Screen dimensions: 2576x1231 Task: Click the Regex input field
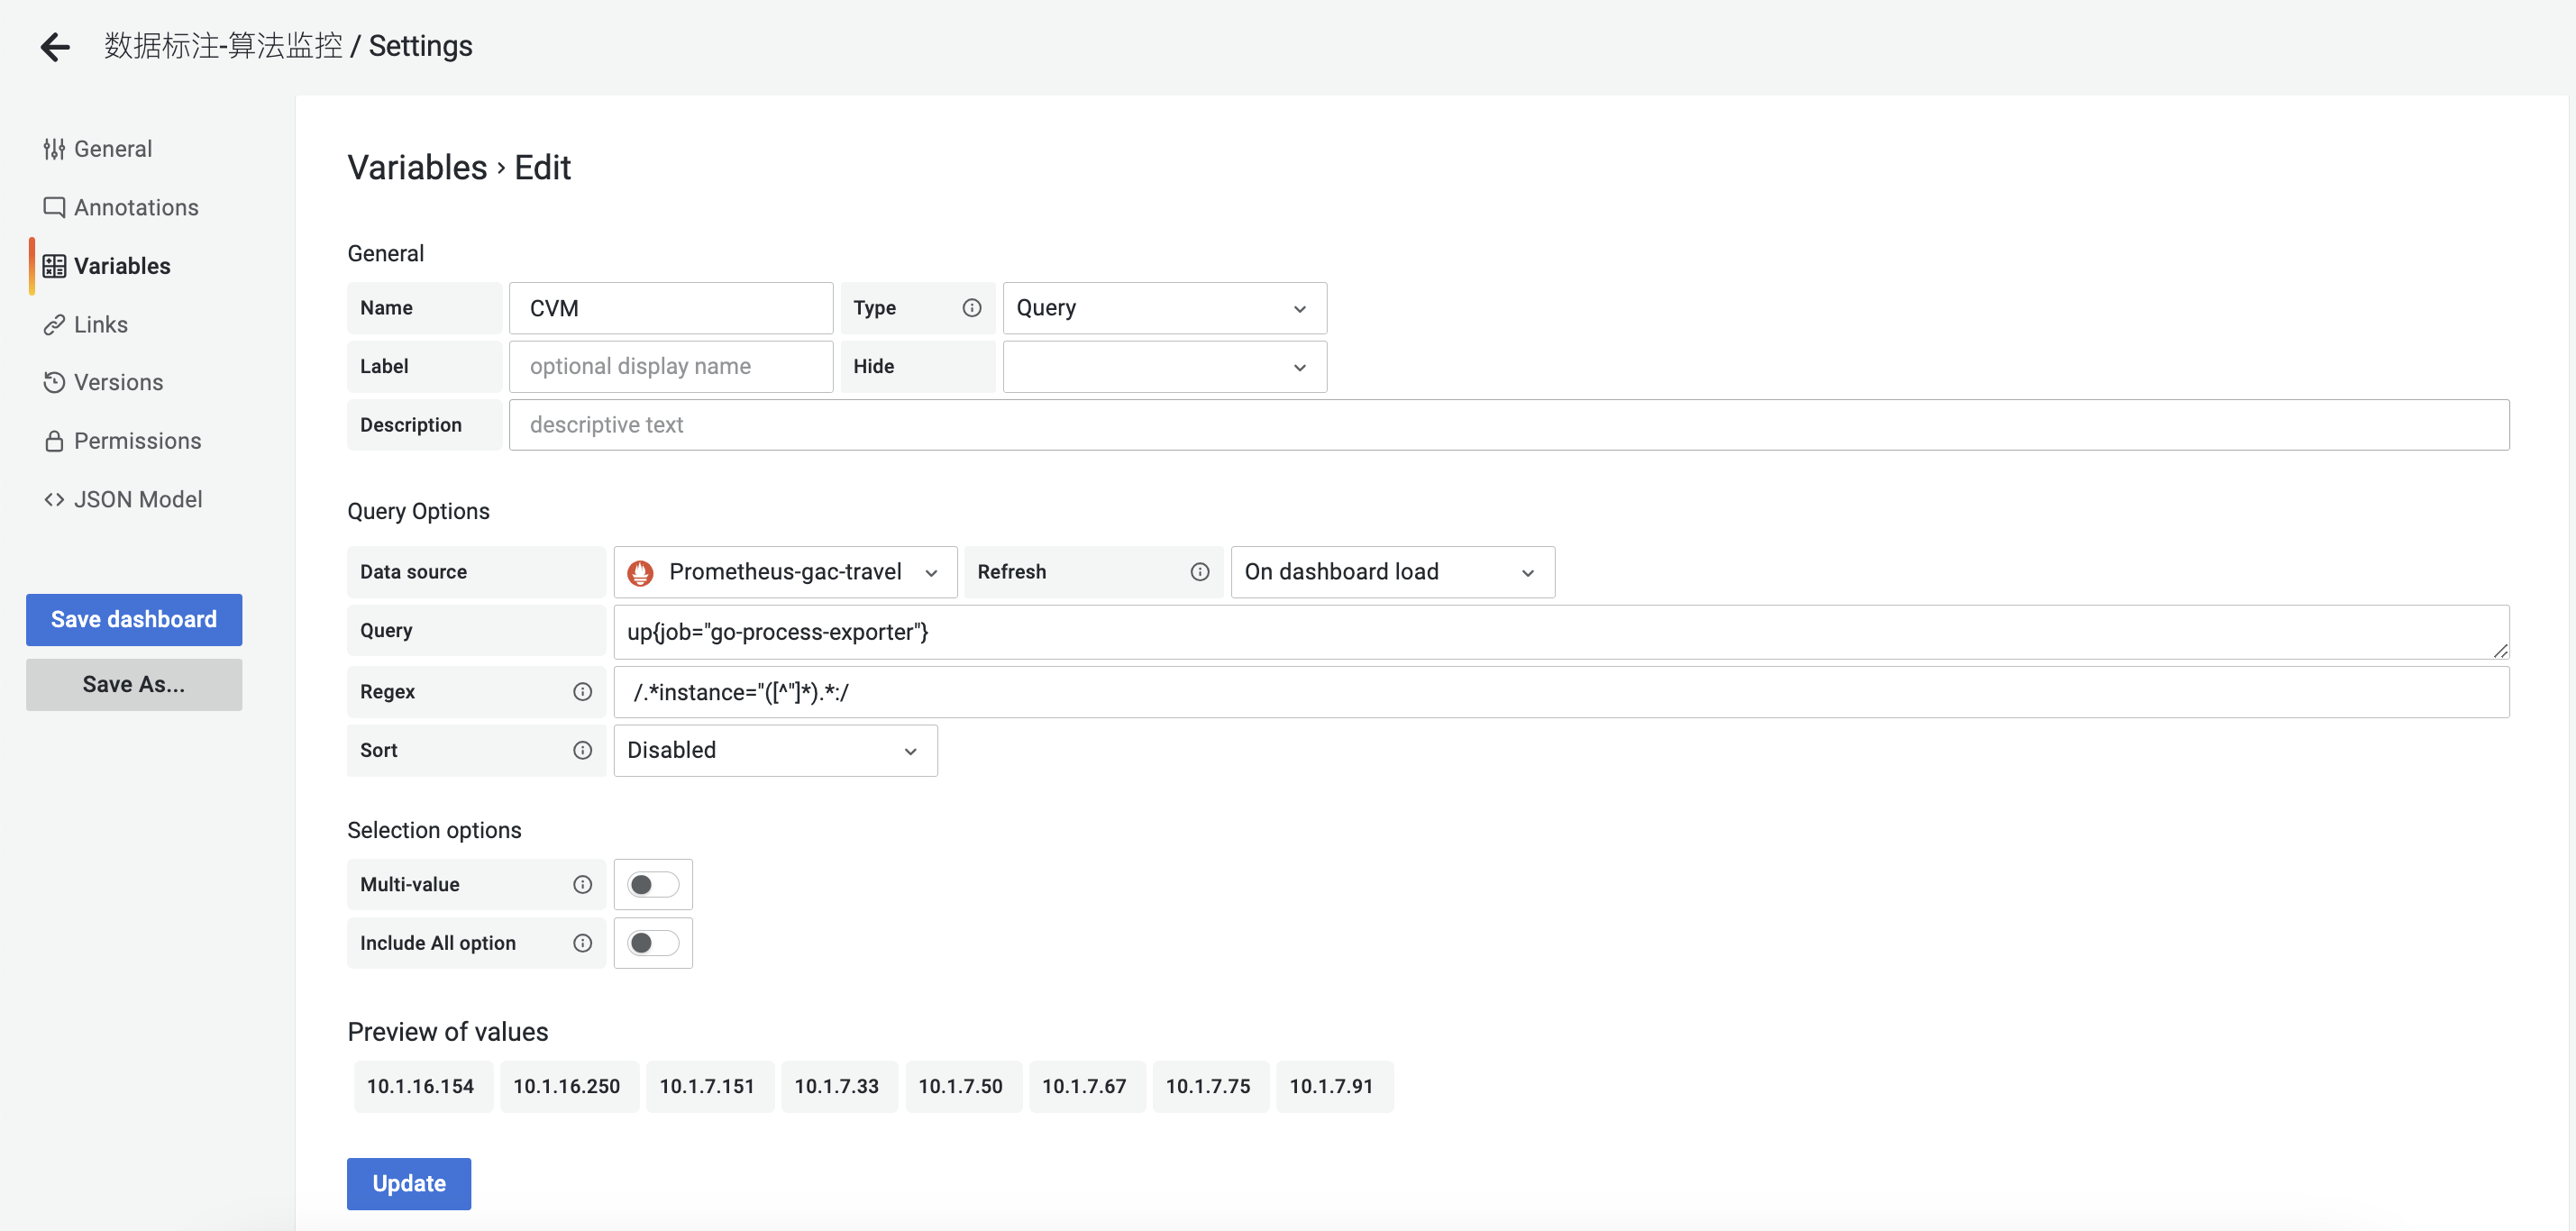point(1560,692)
